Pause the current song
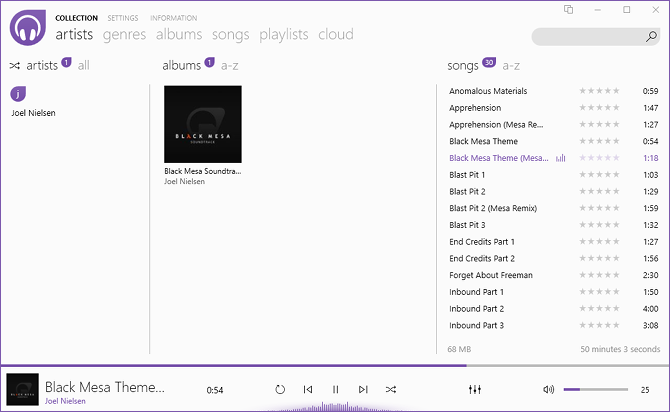Viewport: 670px width, 412px height. point(335,389)
